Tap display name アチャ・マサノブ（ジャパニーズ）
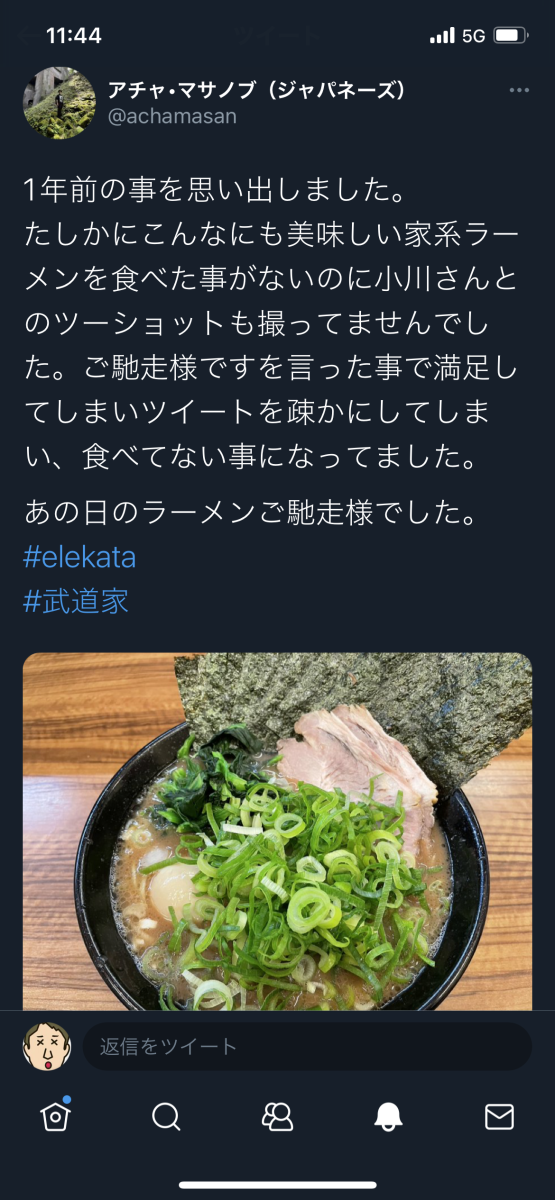 click(x=256, y=90)
